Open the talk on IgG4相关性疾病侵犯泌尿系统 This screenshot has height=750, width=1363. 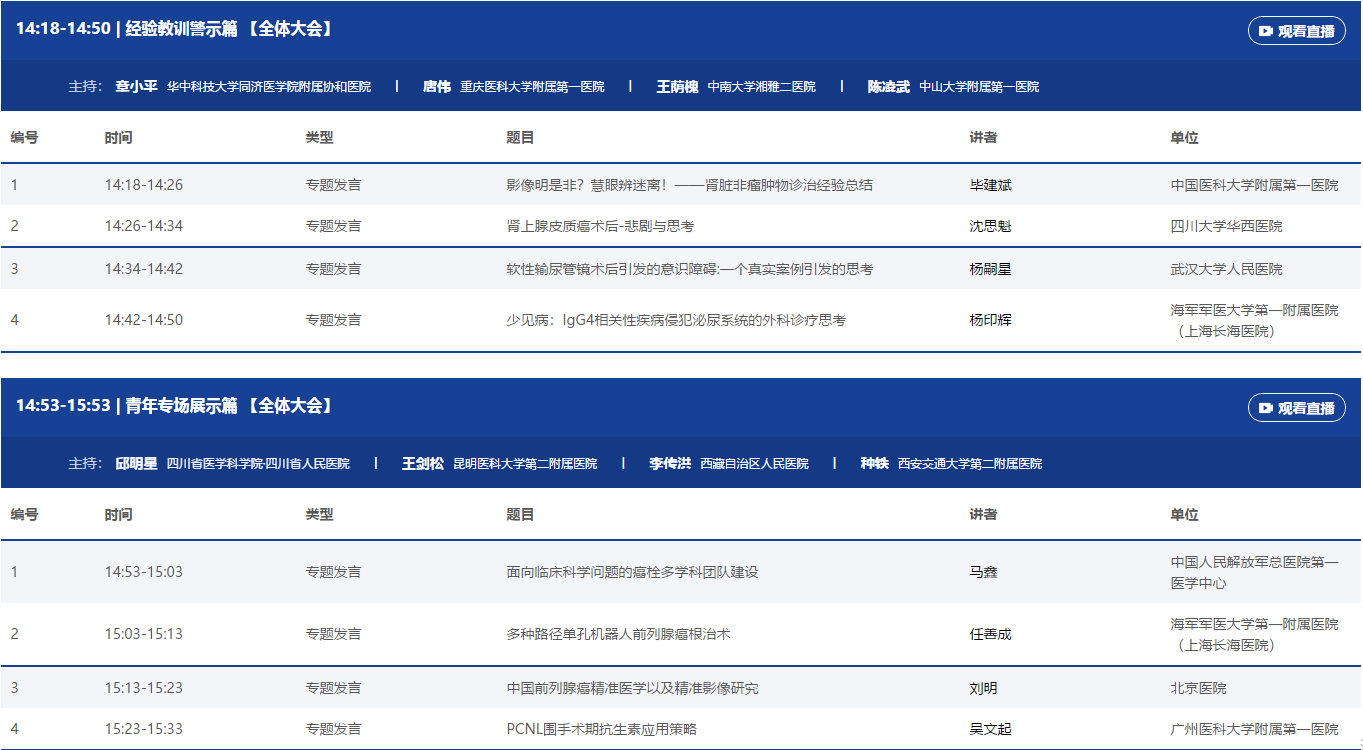coord(676,321)
